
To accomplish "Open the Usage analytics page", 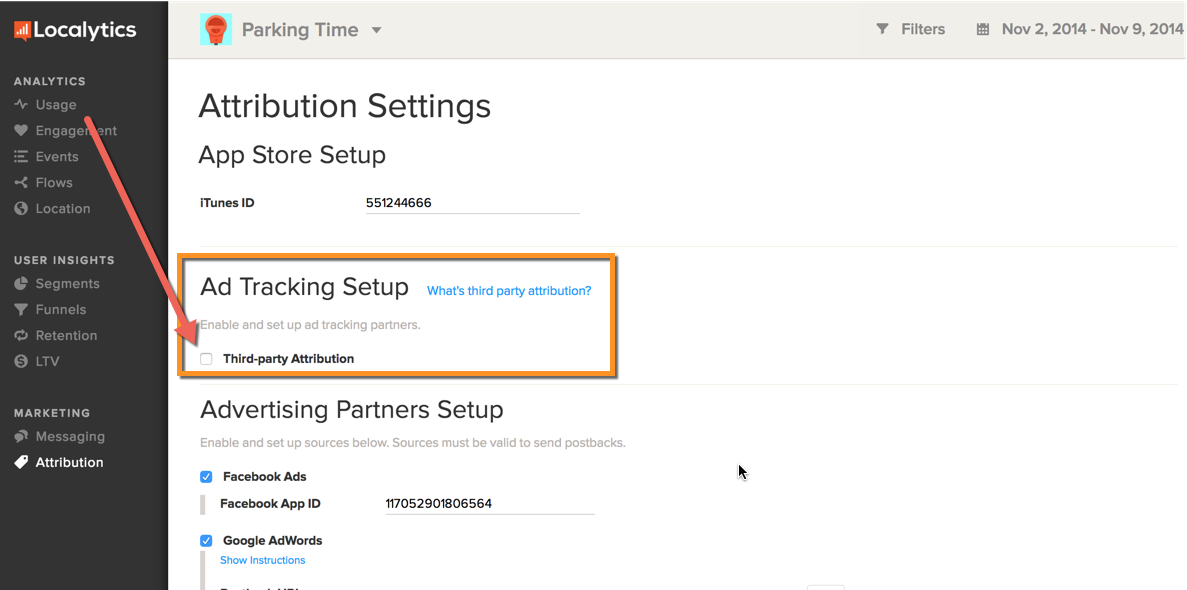I will pyautogui.click(x=56, y=105).
